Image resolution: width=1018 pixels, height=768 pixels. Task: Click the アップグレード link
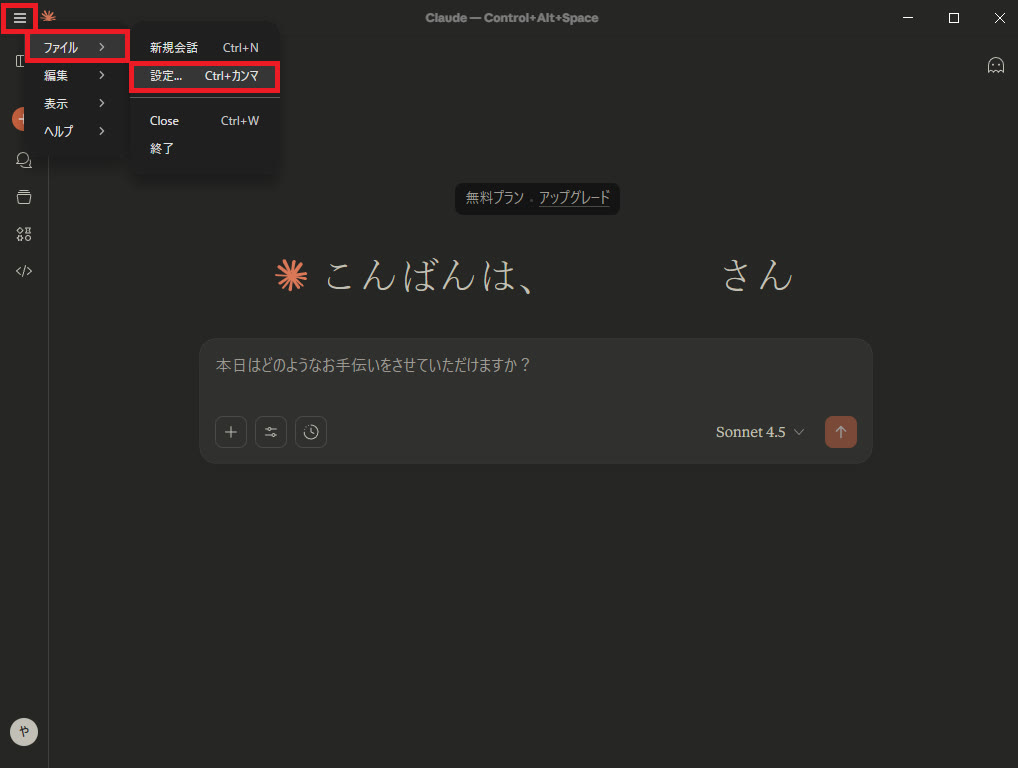coord(574,198)
